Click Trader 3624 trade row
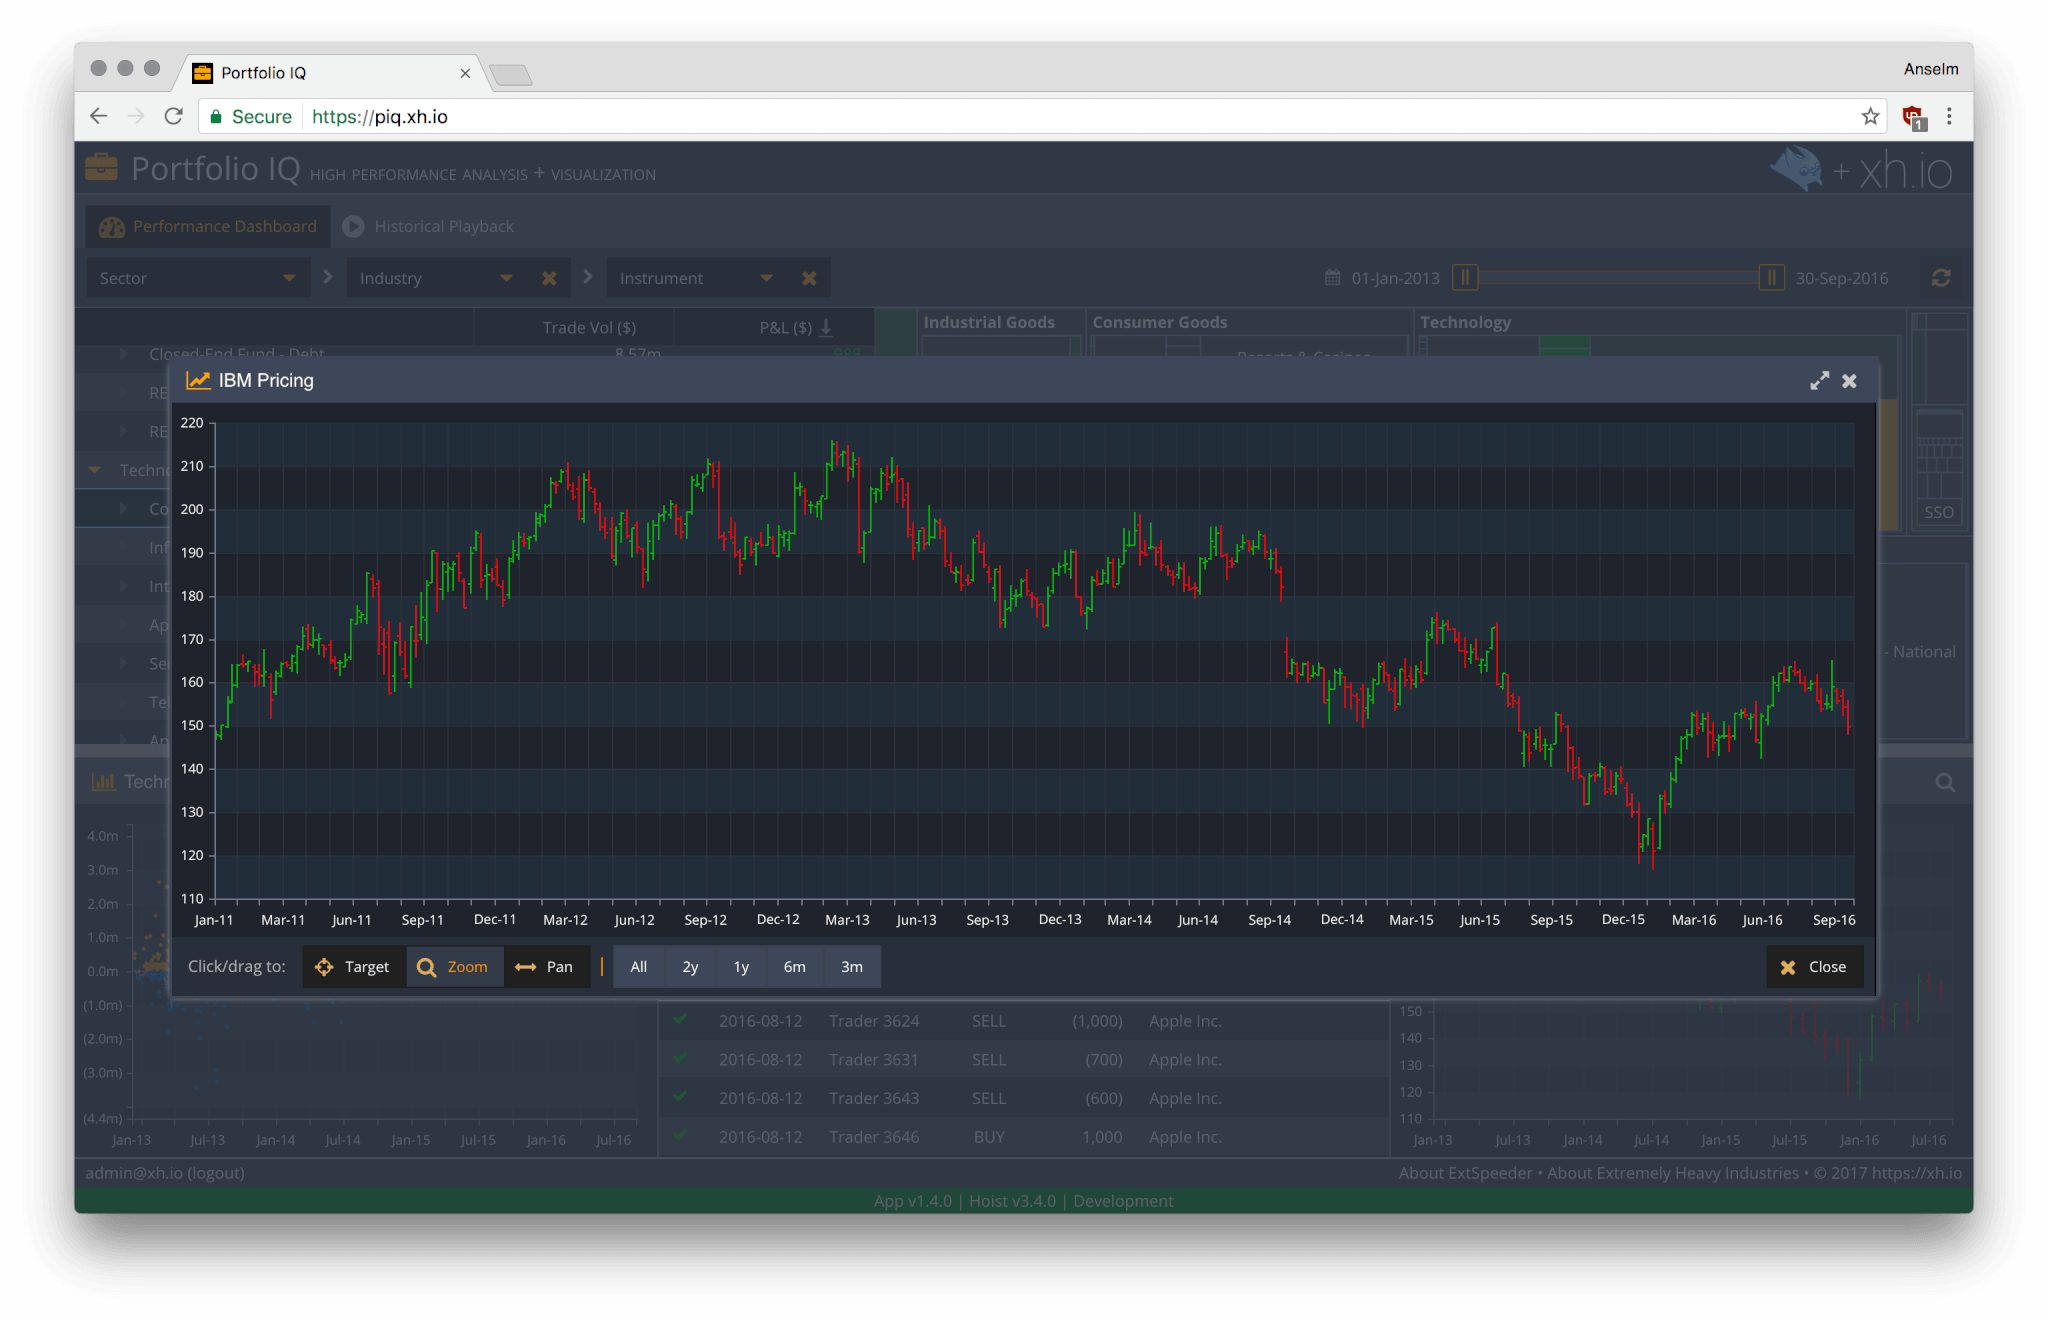Image resolution: width=2048 pixels, height=1320 pixels. [1023, 1021]
